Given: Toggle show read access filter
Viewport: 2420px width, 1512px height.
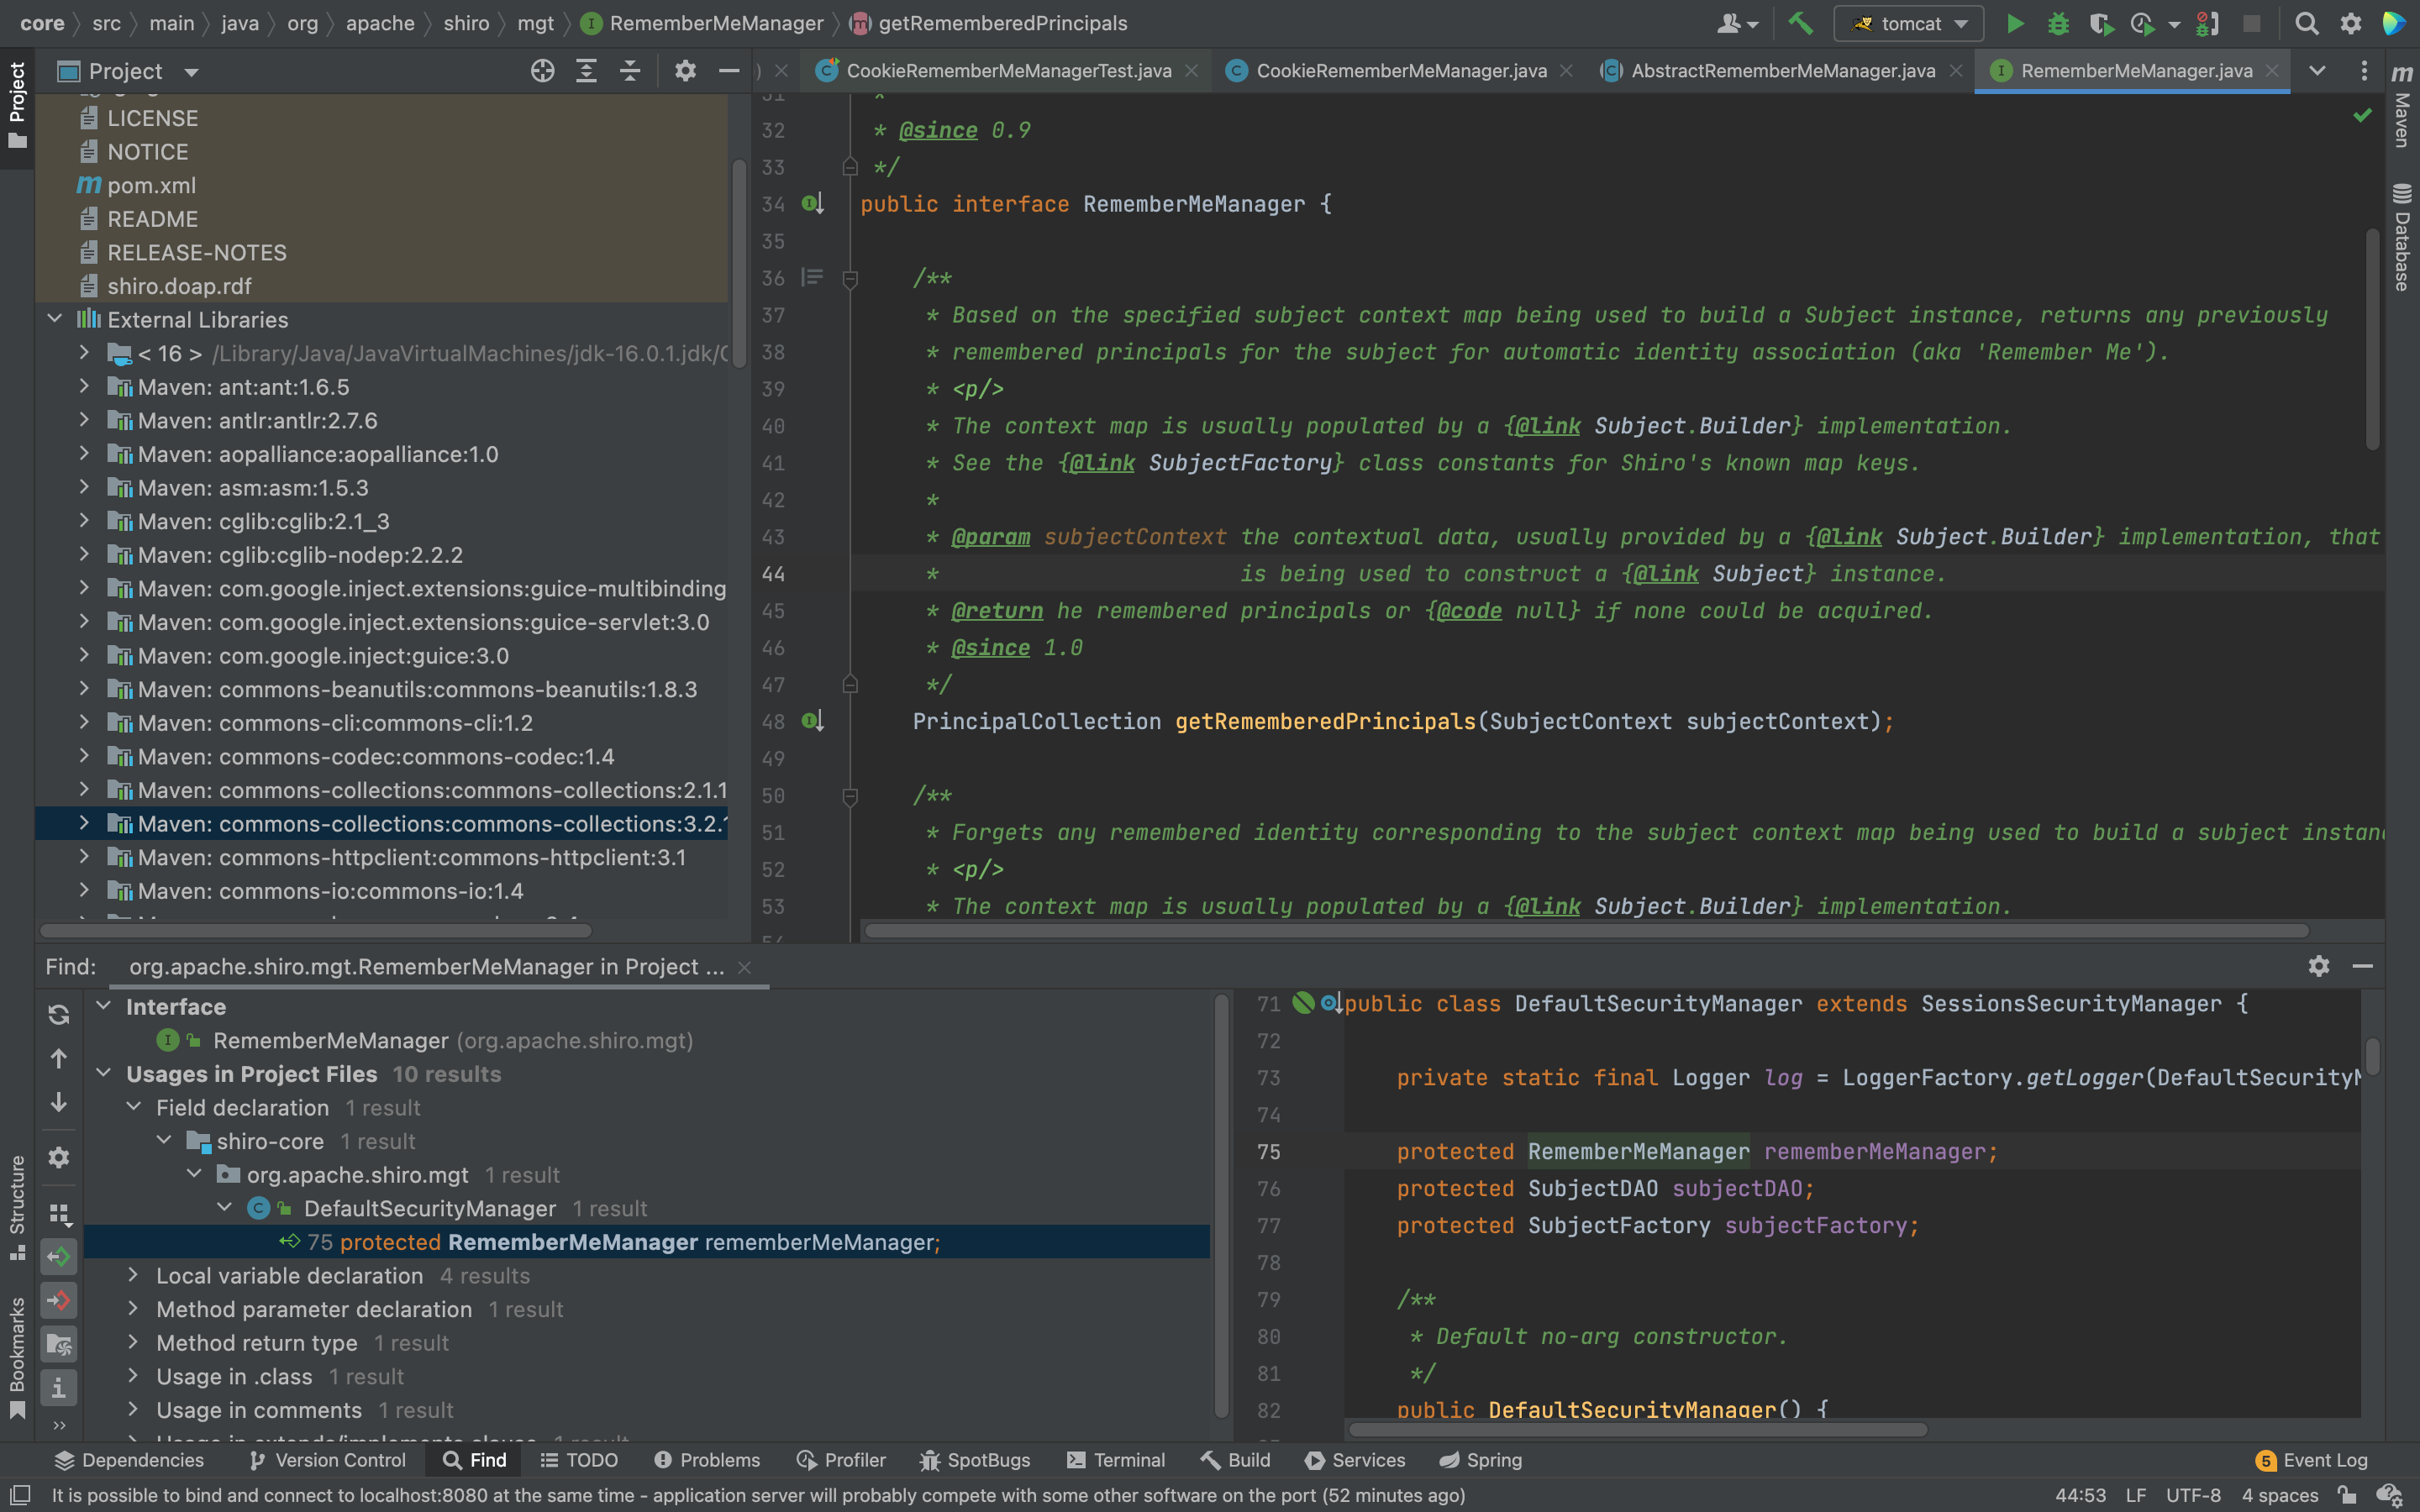Looking at the screenshot, I should click(x=59, y=1256).
